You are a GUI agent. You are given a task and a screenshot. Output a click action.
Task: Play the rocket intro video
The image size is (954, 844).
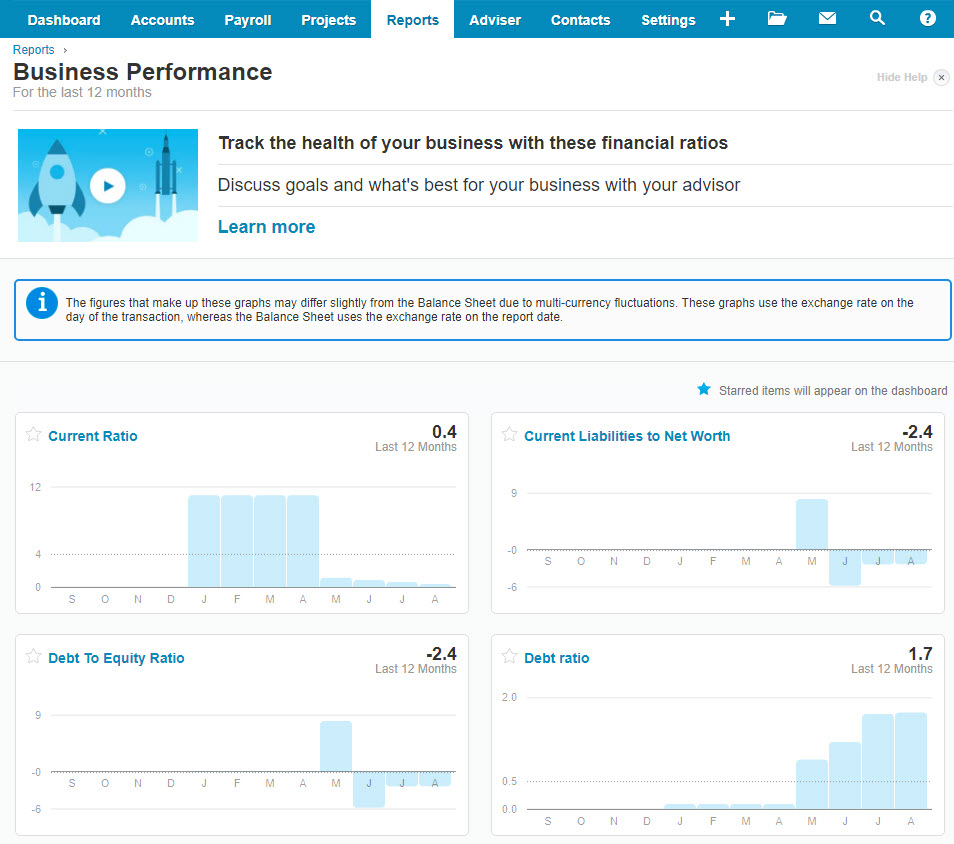coord(107,186)
